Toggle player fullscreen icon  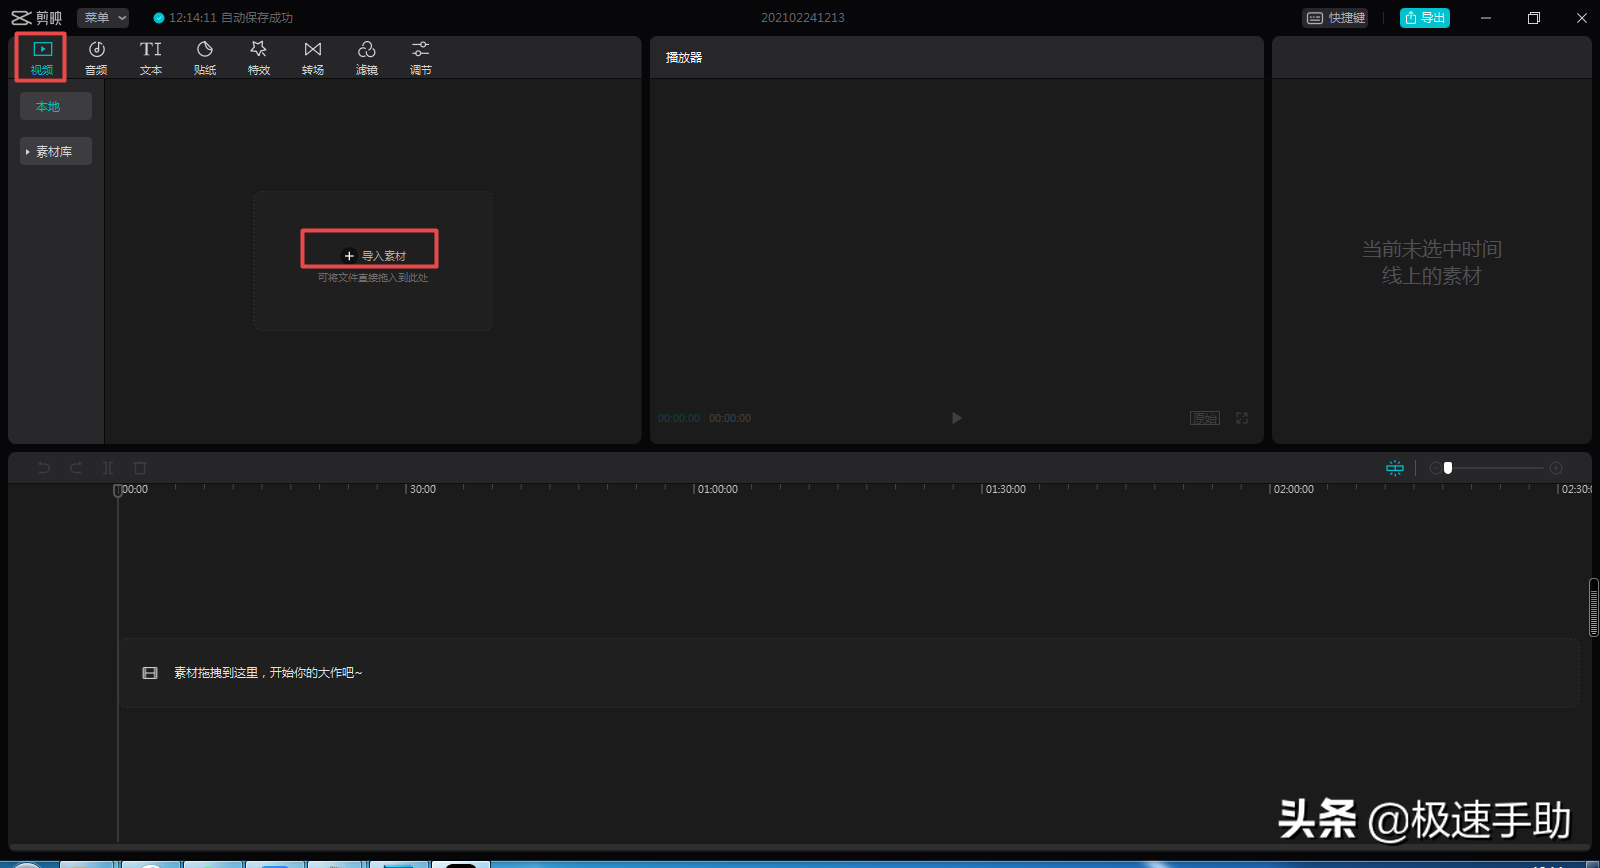point(1242,418)
